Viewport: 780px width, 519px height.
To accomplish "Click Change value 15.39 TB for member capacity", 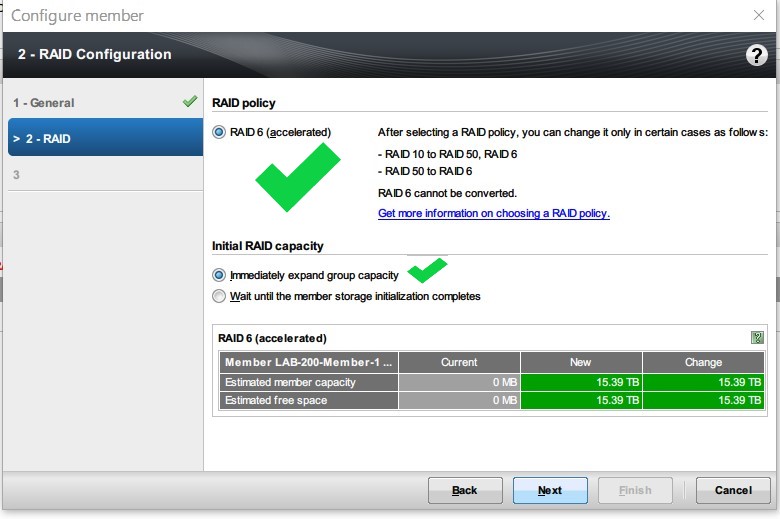I will pyautogui.click(x=703, y=382).
